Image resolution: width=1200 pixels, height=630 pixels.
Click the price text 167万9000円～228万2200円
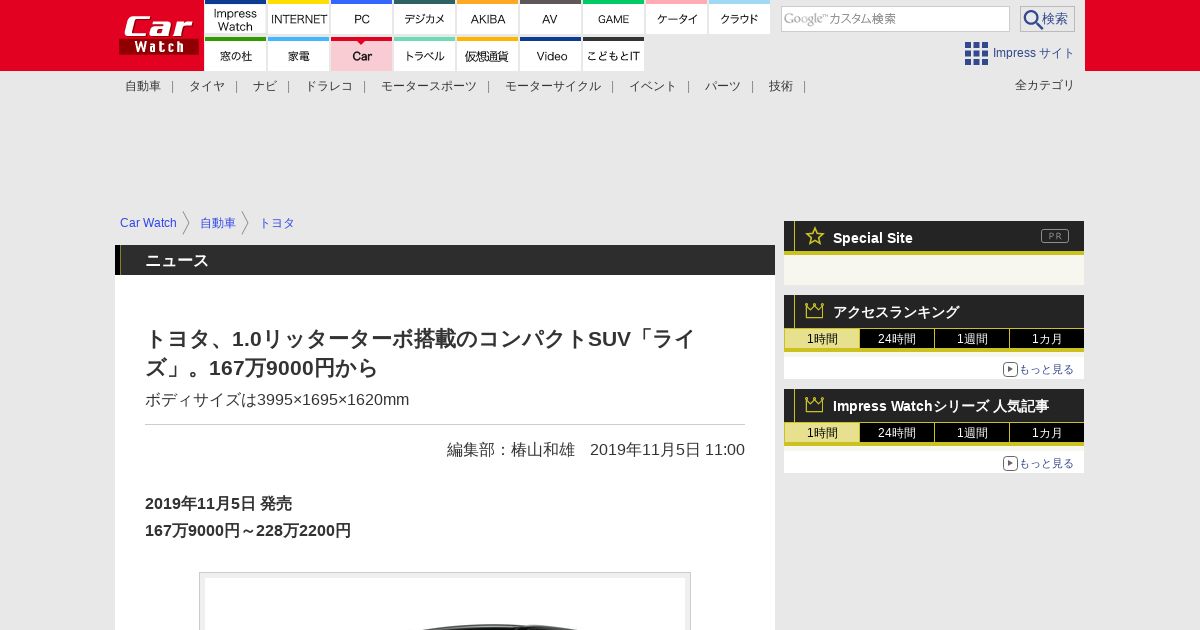[x=248, y=531]
